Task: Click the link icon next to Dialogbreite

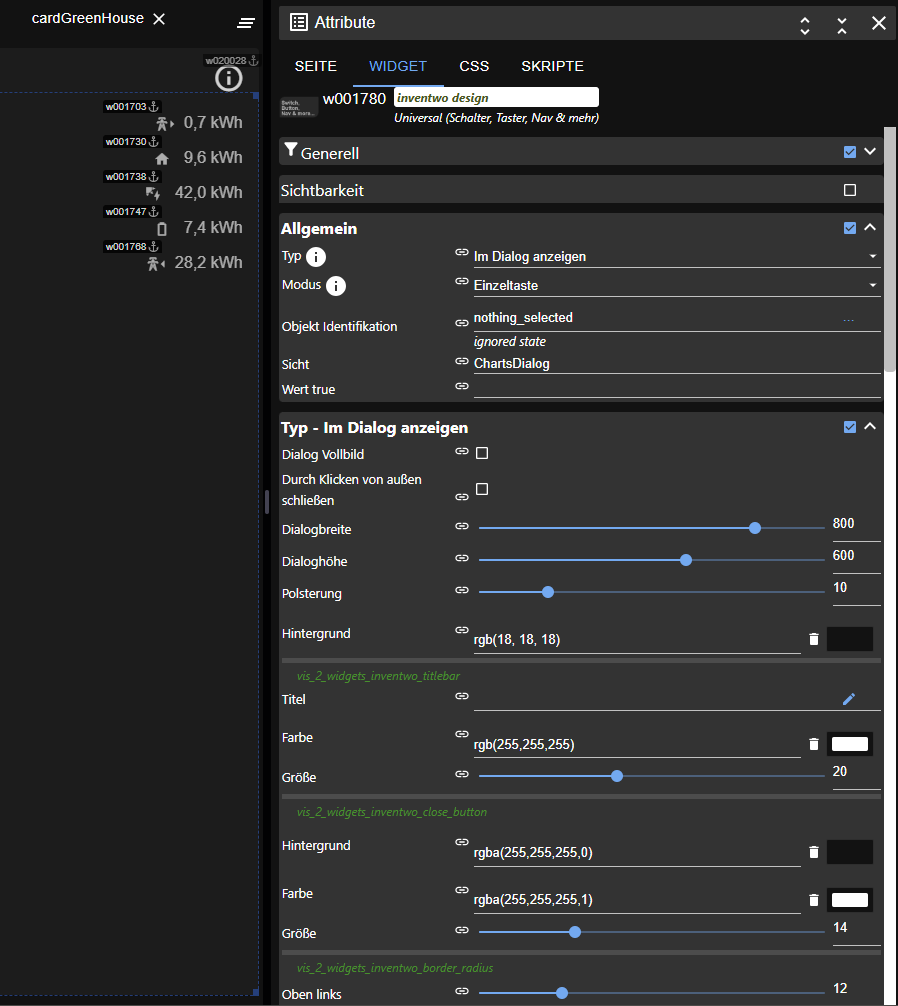Action: point(462,526)
